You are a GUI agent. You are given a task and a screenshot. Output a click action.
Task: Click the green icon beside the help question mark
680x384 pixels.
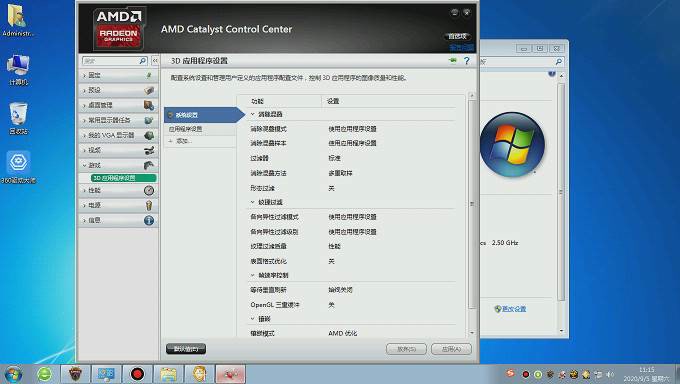tap(453, 61)
